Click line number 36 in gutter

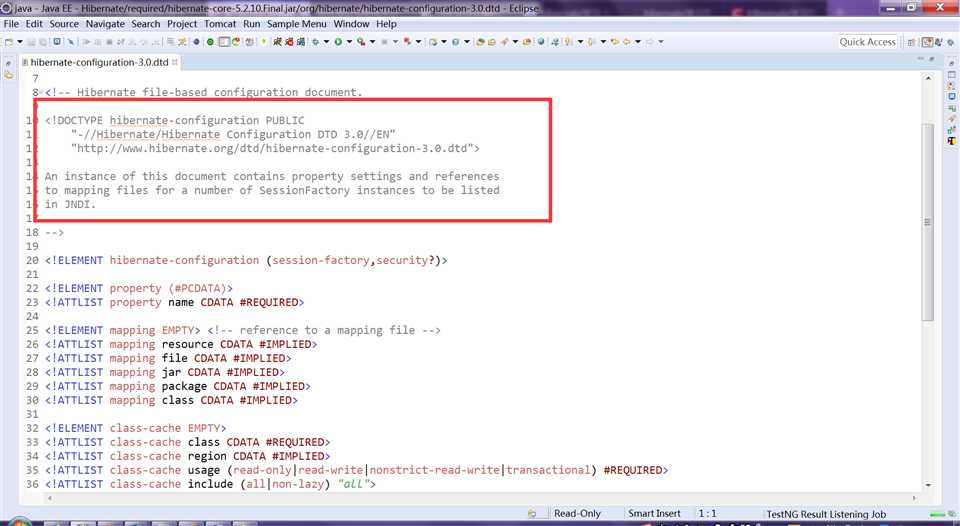[32, 484]
